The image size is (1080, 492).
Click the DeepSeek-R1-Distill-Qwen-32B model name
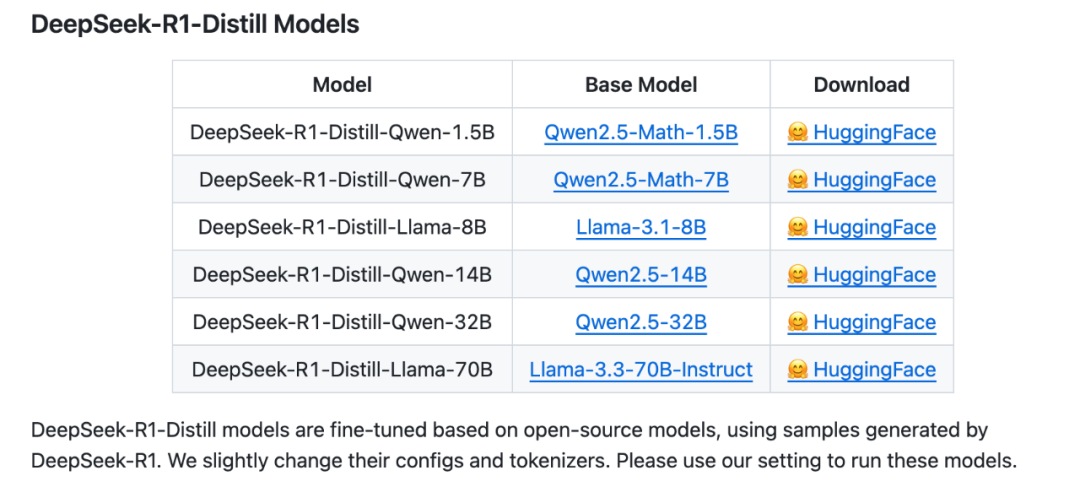coord(342,322)
